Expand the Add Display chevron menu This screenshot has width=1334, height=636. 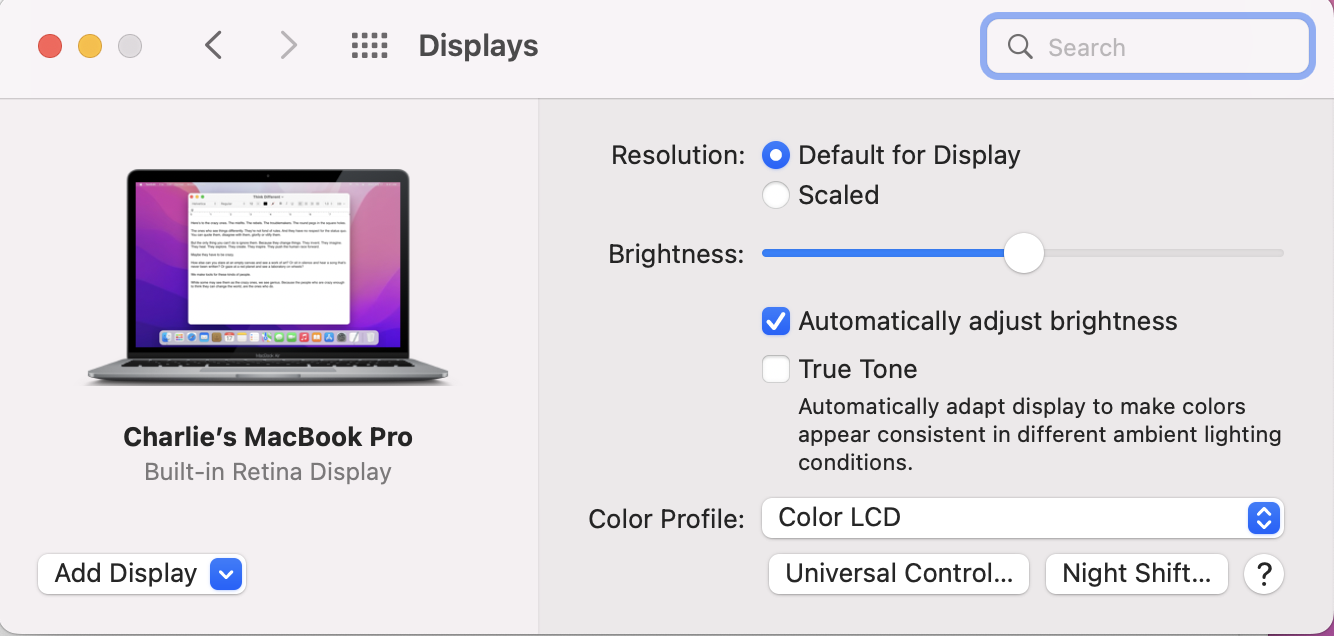tap(226, 573)
